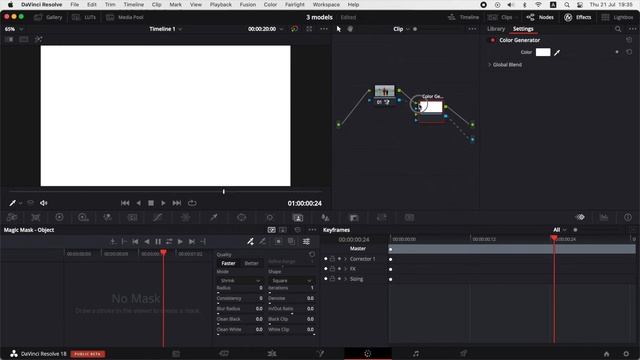The image size is (640, 360).
Task: Select node 01 thumbnail
Action: 384,91
